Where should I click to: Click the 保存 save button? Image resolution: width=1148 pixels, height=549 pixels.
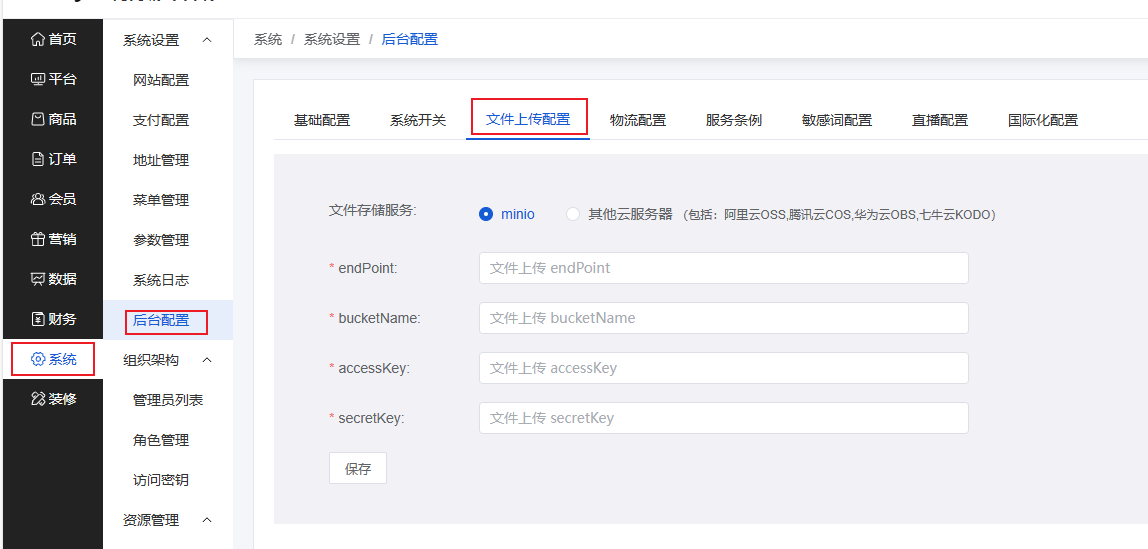[x=358, y=468]
